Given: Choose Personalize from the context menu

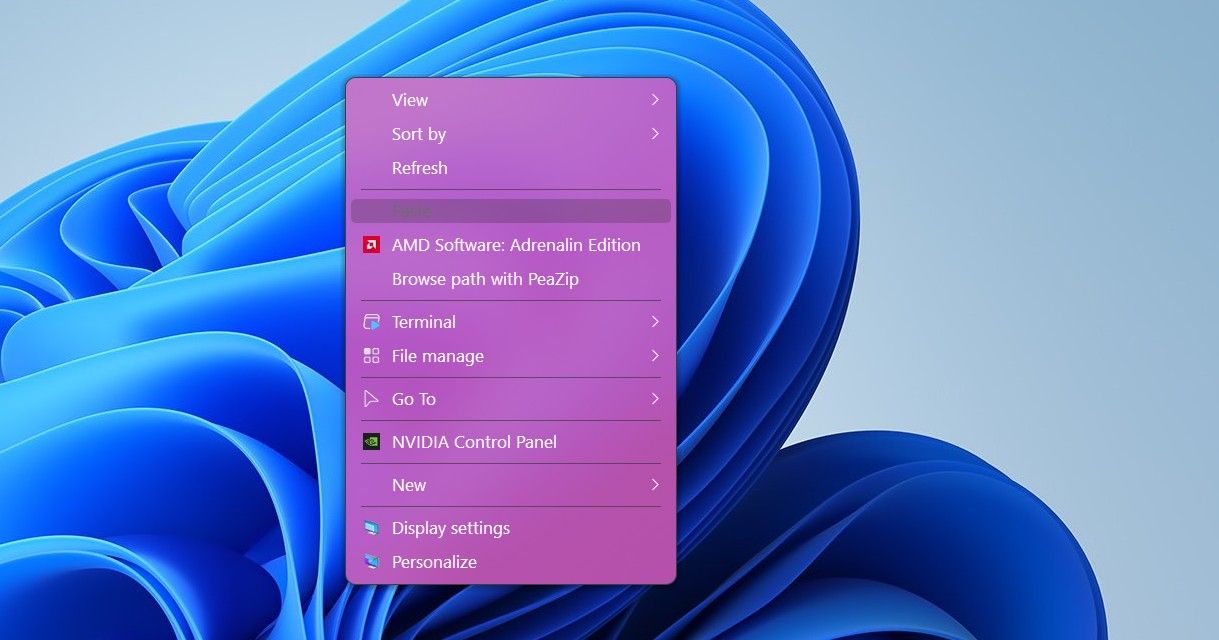Looking at the screenshot, I should pyautogui.click(x=511, y=562).
